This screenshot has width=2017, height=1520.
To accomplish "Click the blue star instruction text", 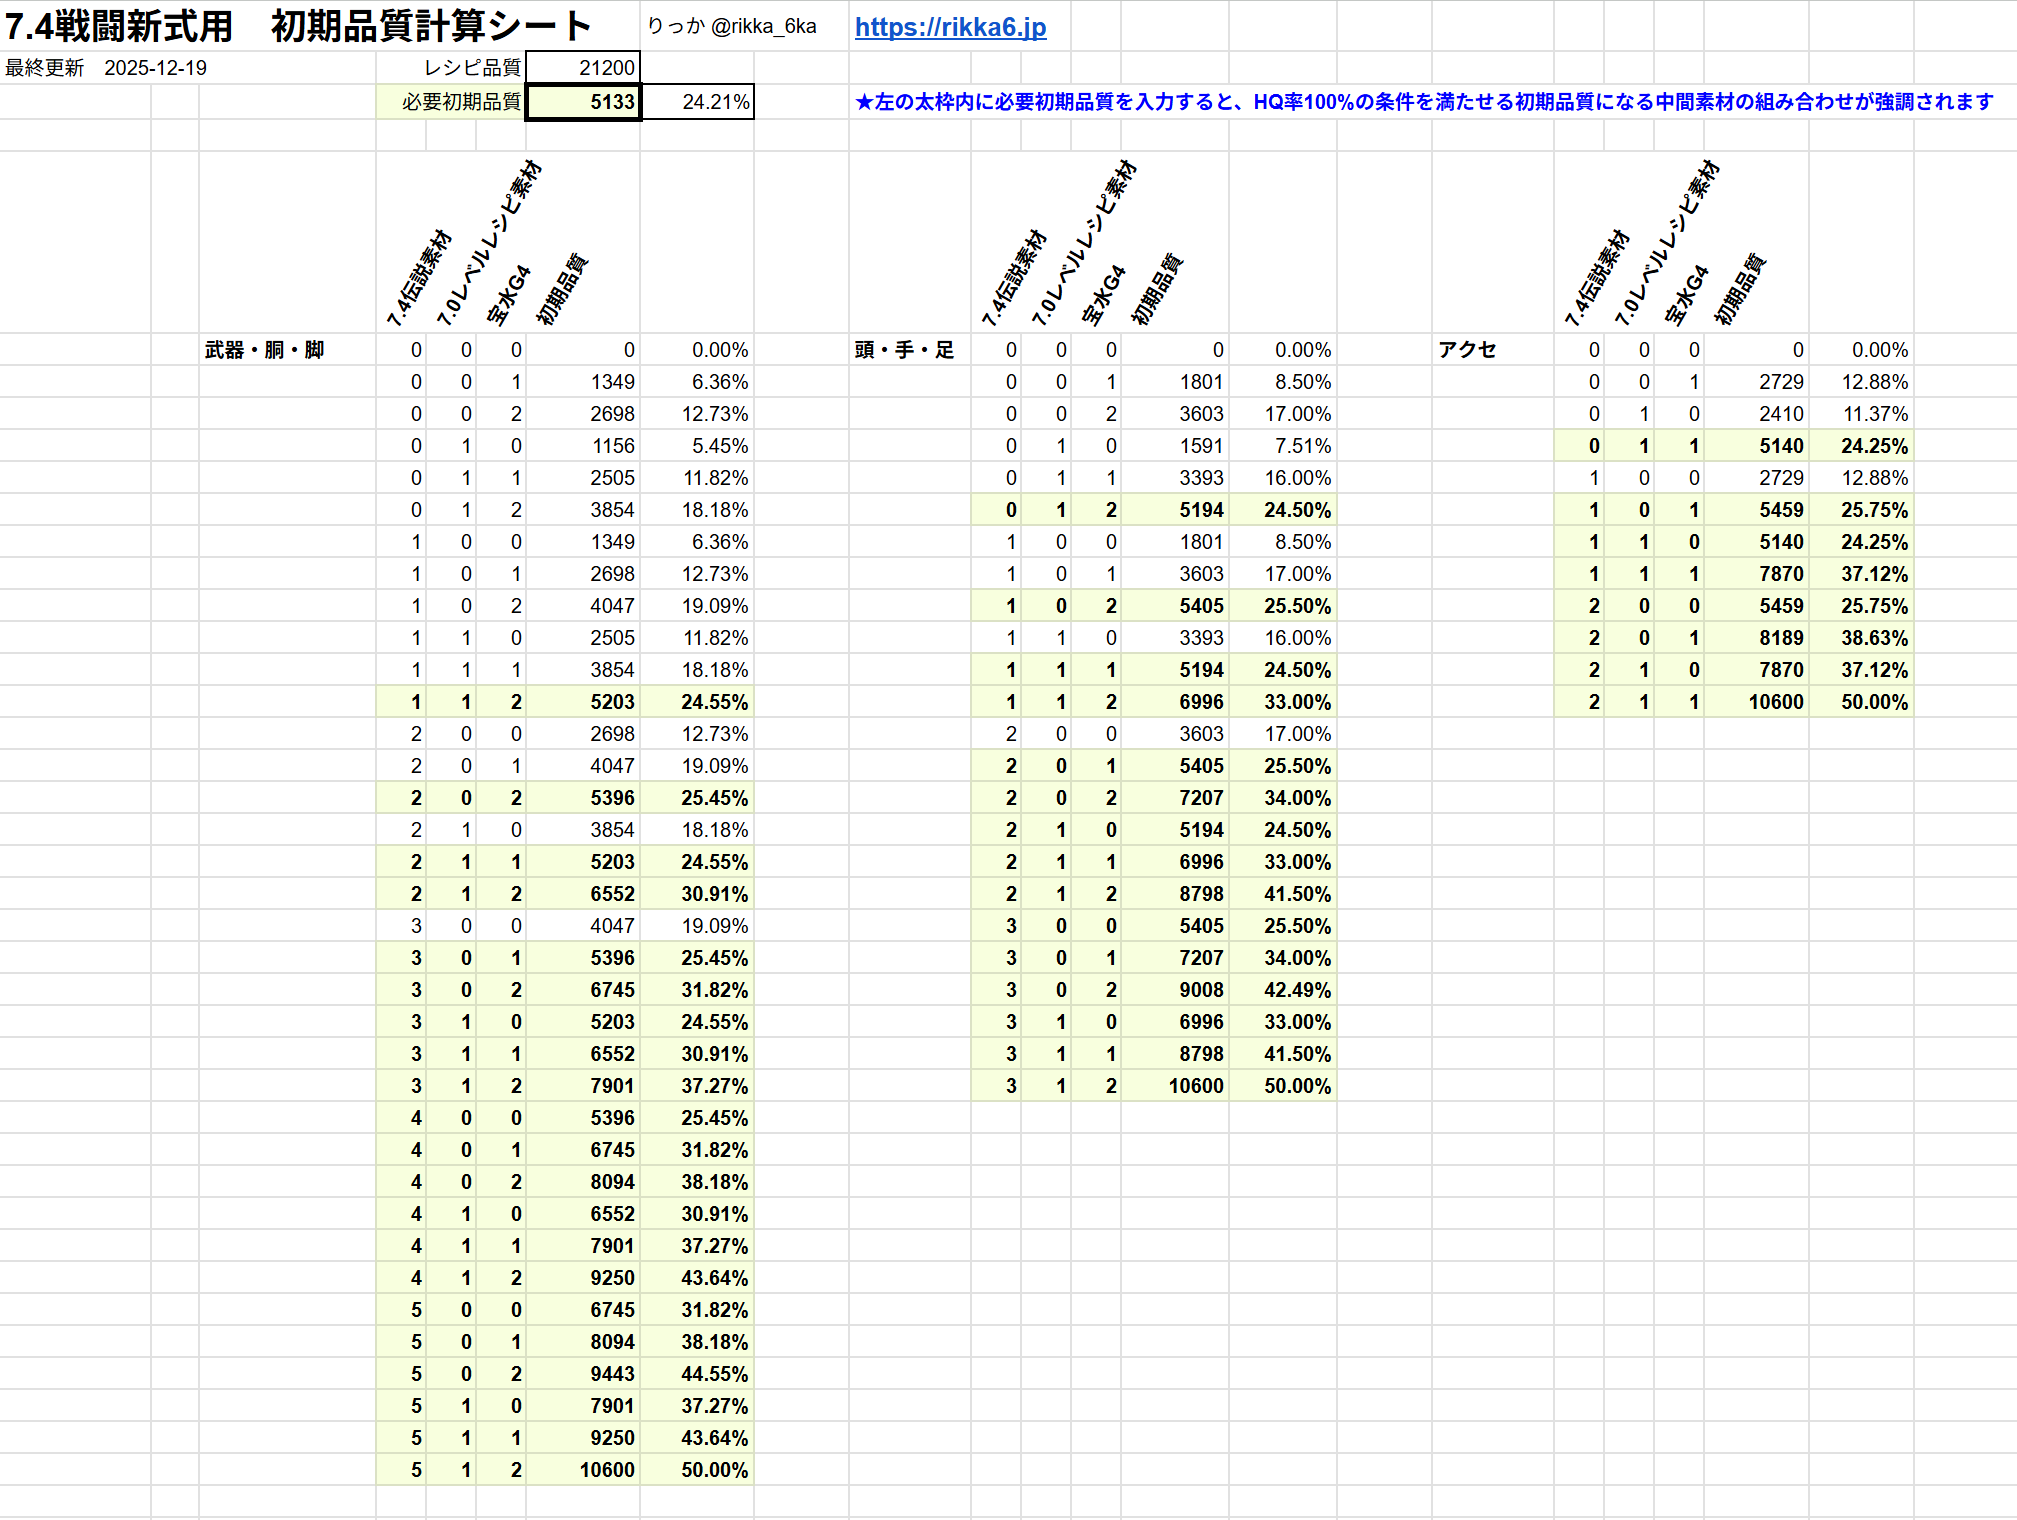I will pos(1423,102).
